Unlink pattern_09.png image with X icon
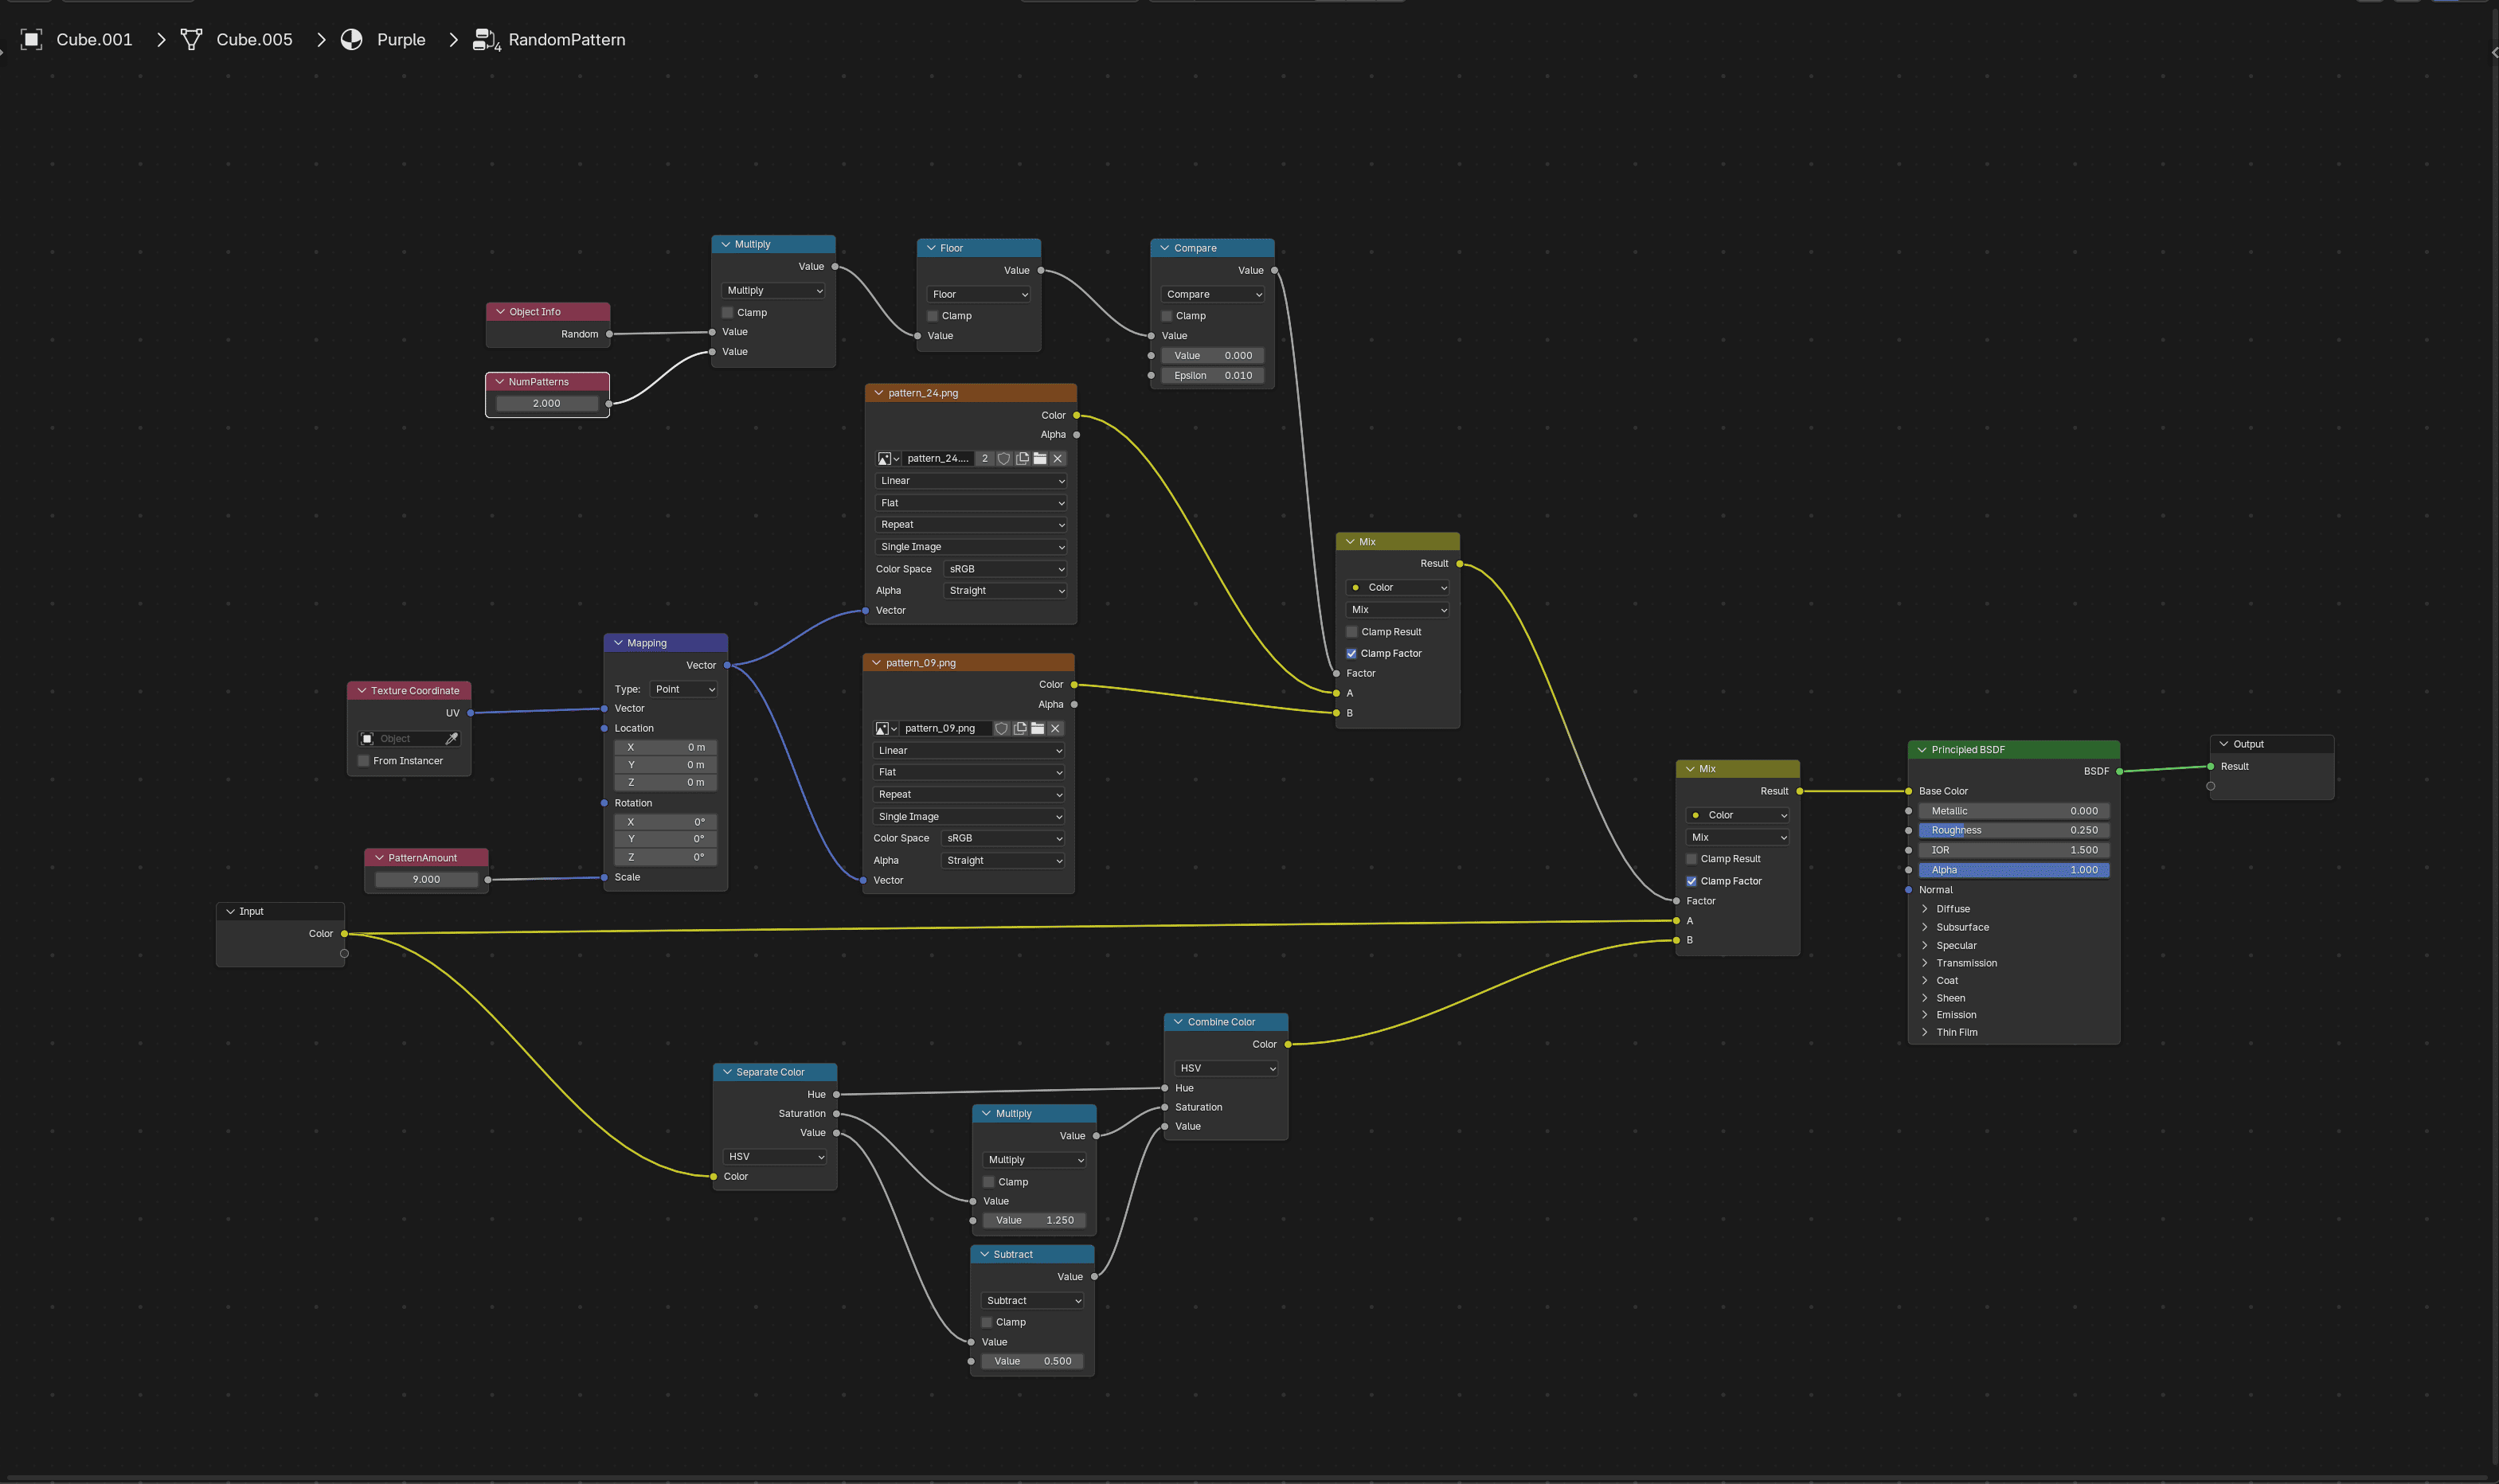The image size is (2499, 1484). pyautogui.click(x=1055, y=729)
